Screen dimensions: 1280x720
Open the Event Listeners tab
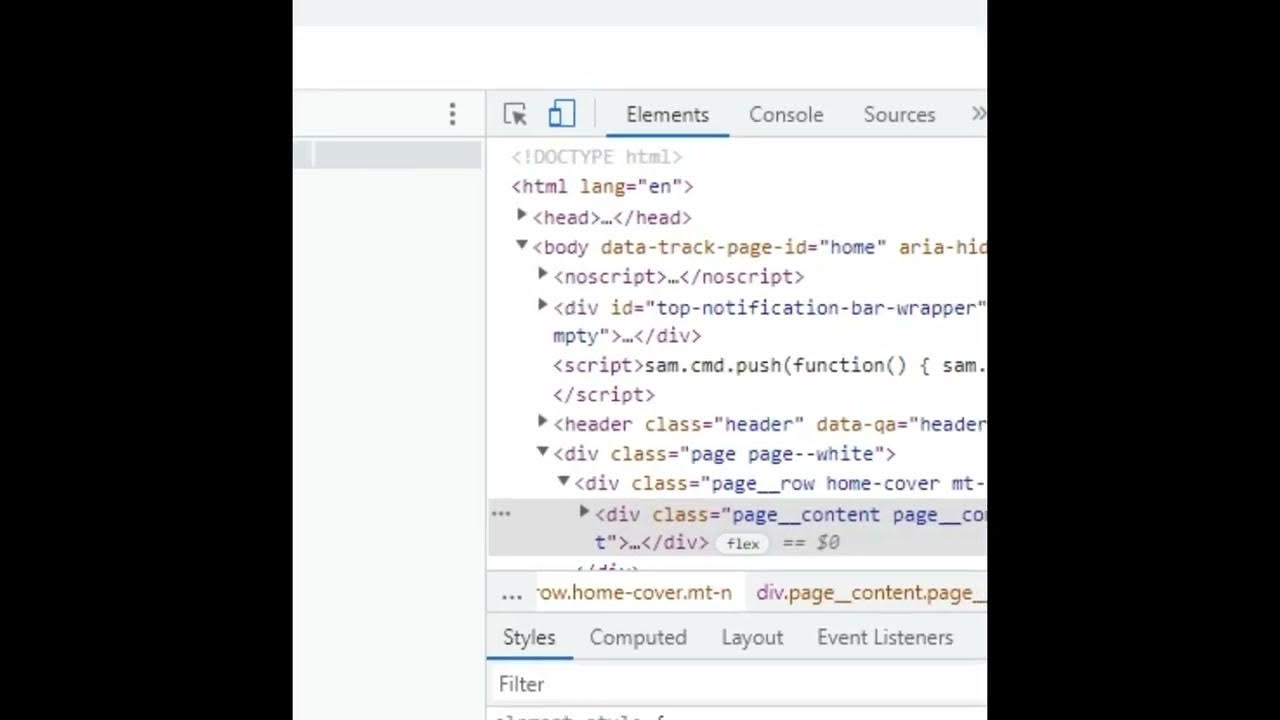[885, 637]
